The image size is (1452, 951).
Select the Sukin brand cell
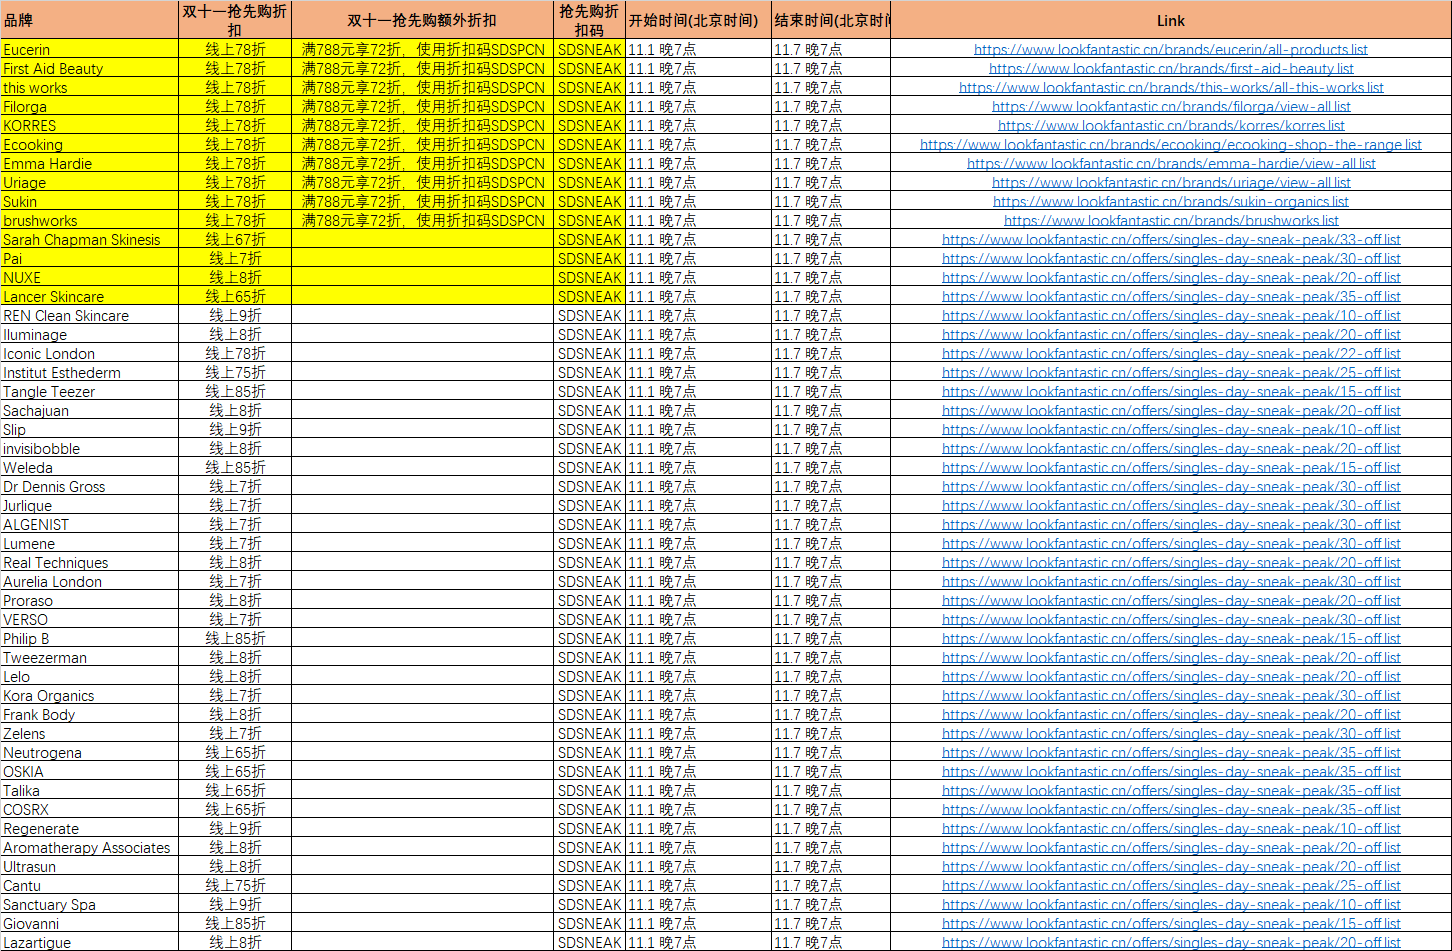tap(90, 201)
